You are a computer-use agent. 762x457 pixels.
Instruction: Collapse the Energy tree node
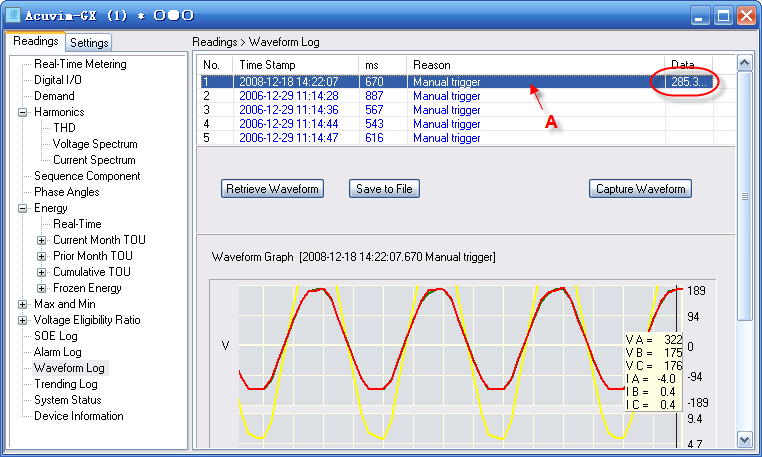22,209
